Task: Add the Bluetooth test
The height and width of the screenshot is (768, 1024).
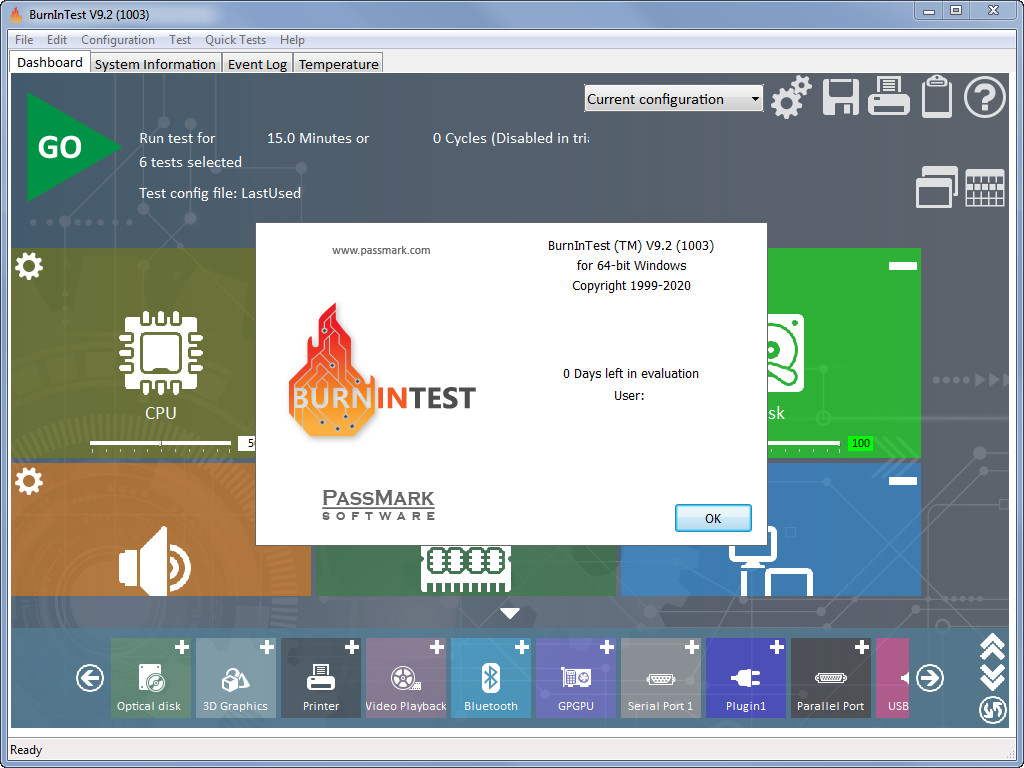Action: point(522,647)
